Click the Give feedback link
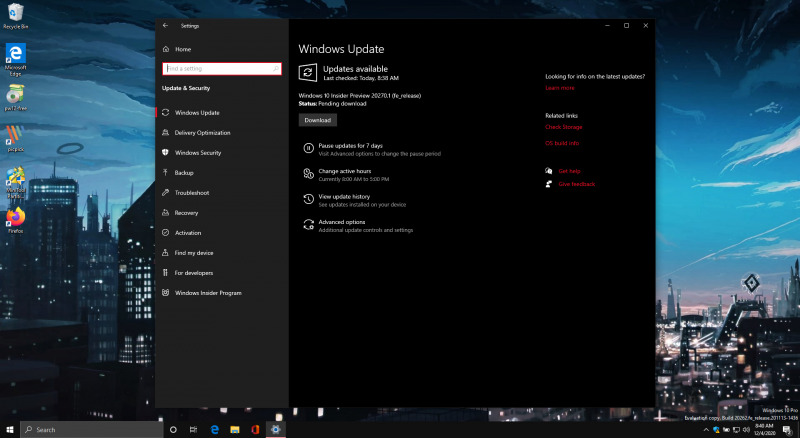 (577, 184)
